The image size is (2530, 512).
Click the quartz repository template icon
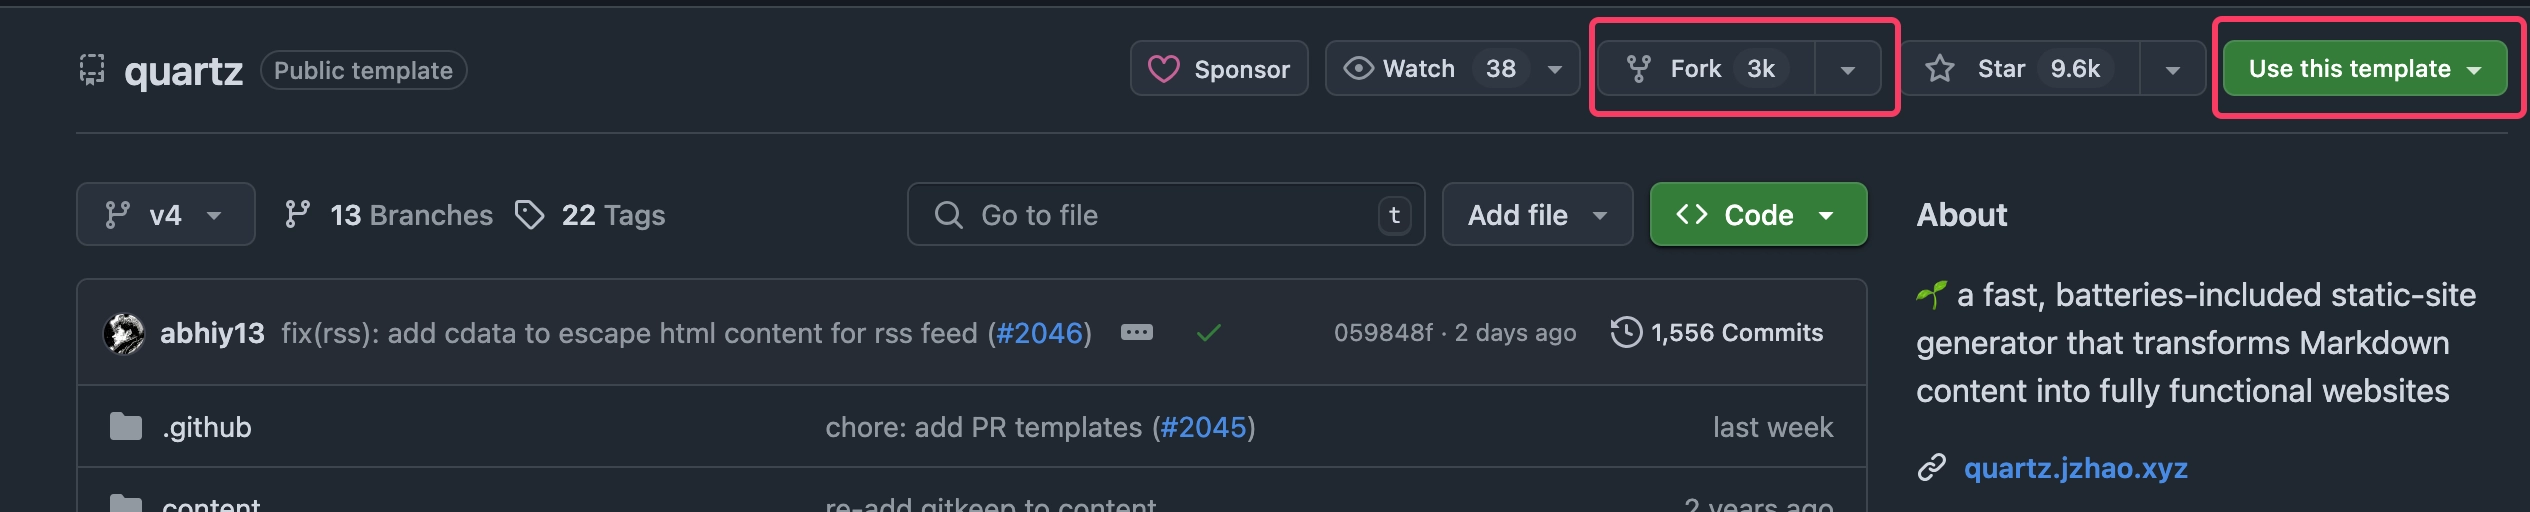(92, 69)
